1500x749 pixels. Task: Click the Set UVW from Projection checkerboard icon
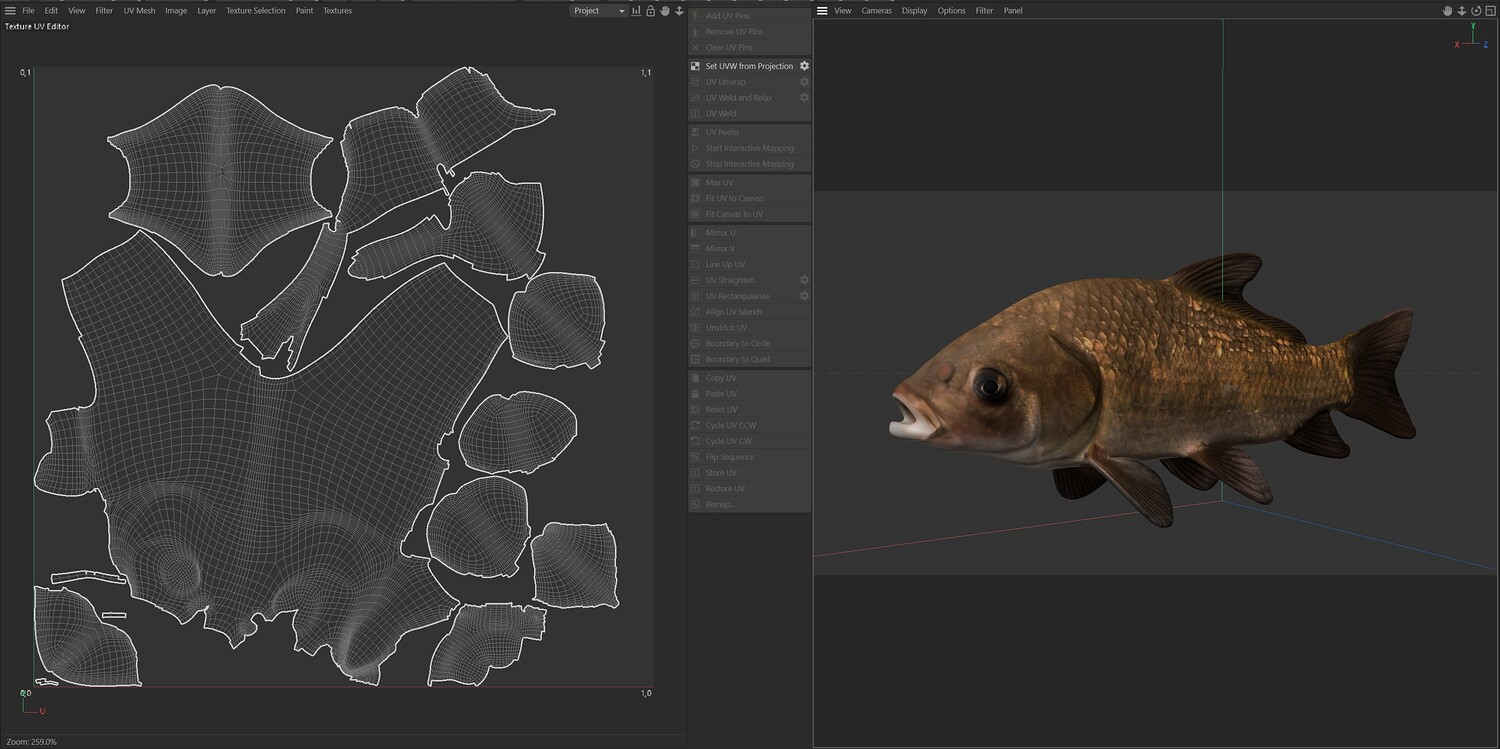695,66
